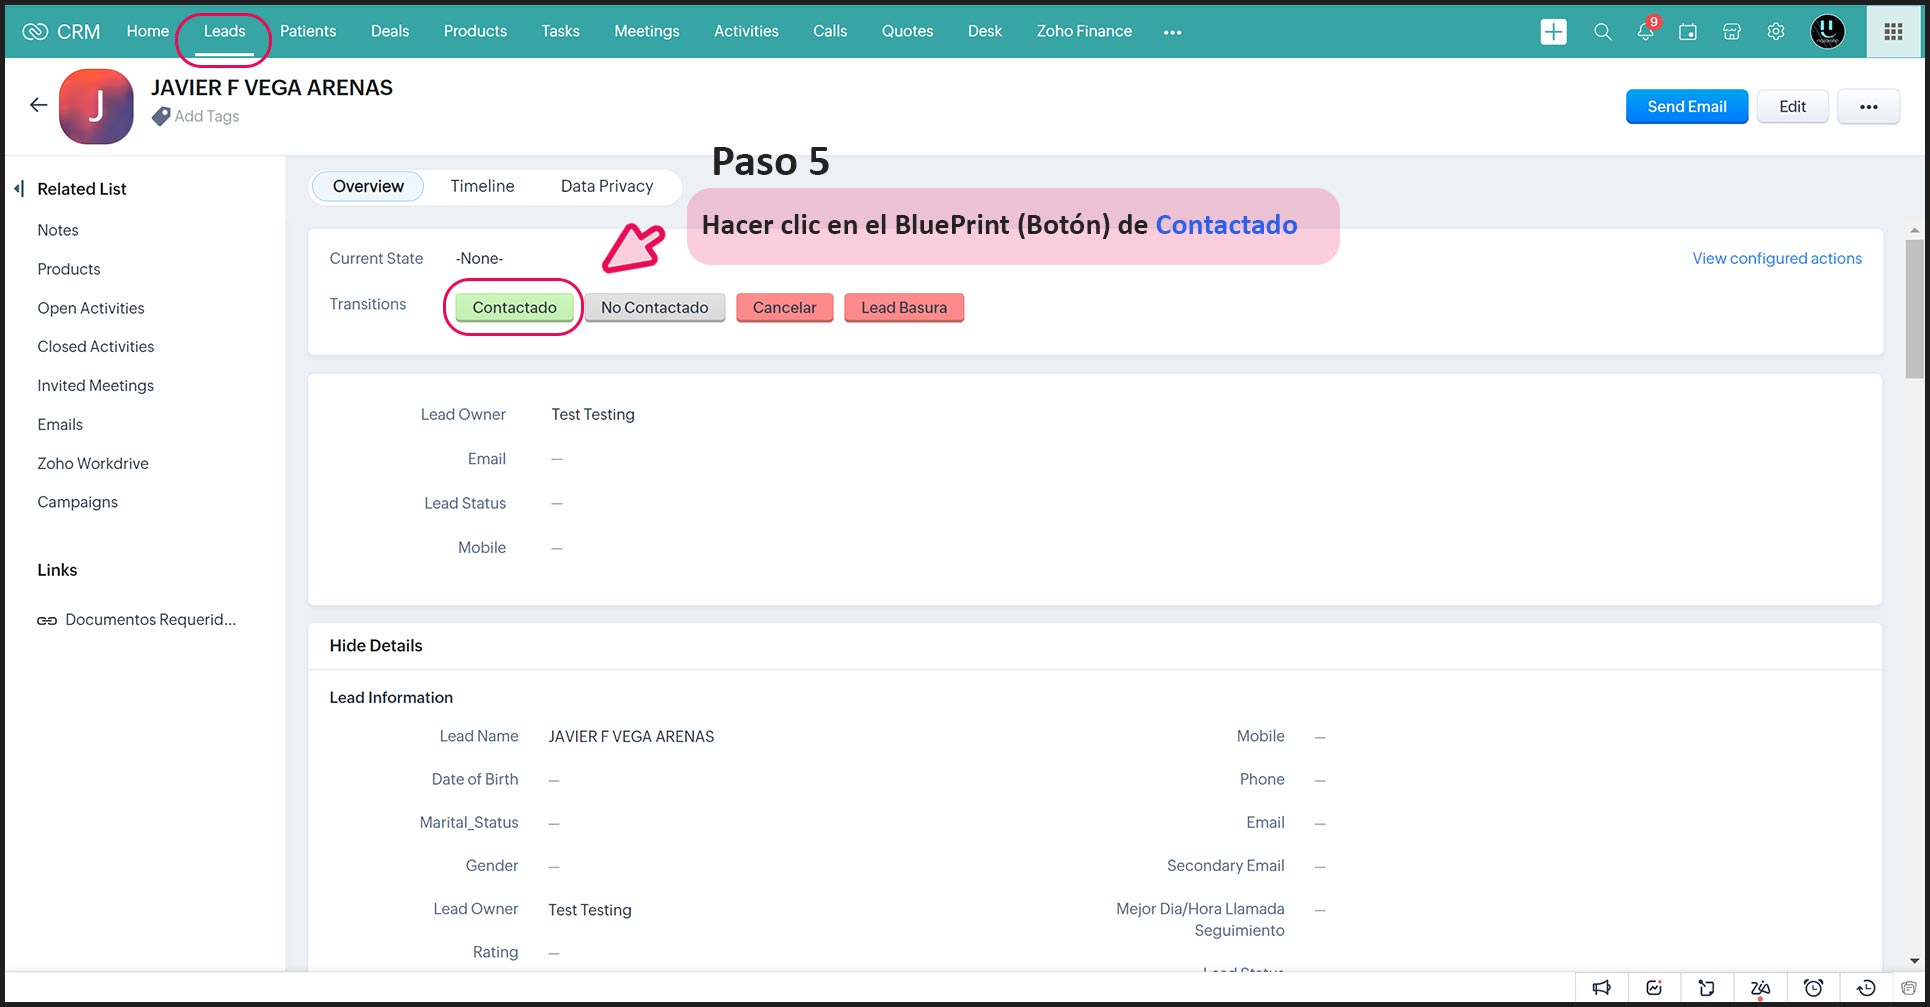Click the Add Tags label icon
Image resolution: width=1930 pixels, height=1007 pixels.
161,117
